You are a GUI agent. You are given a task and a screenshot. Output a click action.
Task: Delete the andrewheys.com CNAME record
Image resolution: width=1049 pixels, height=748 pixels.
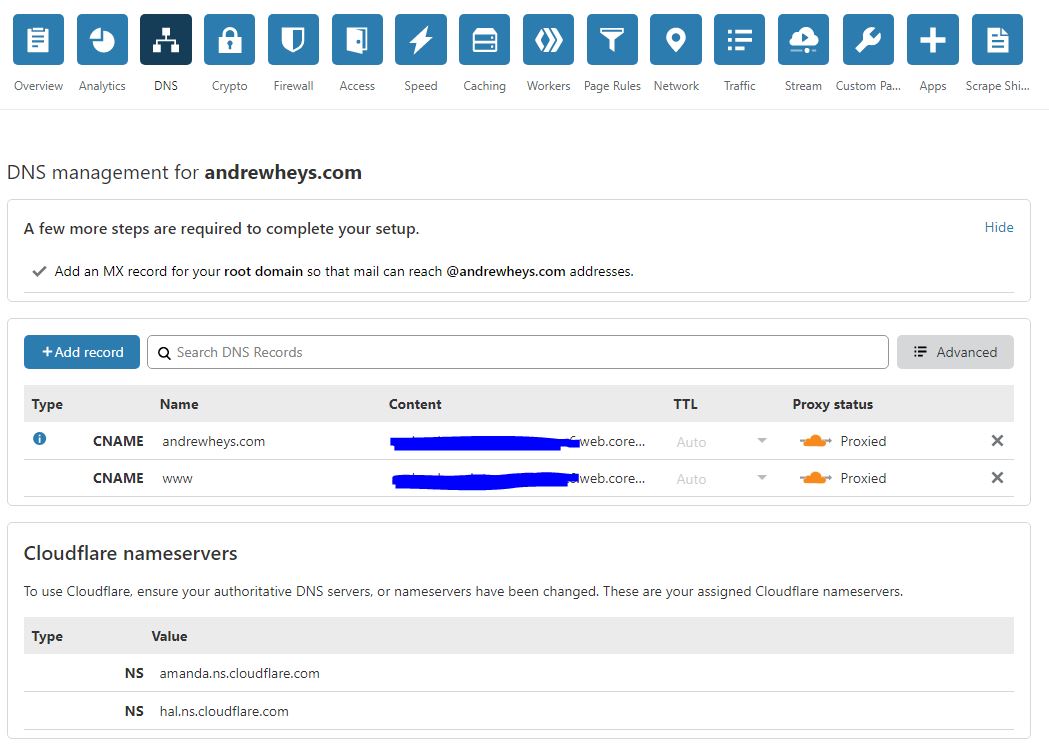tap(997, 440)
